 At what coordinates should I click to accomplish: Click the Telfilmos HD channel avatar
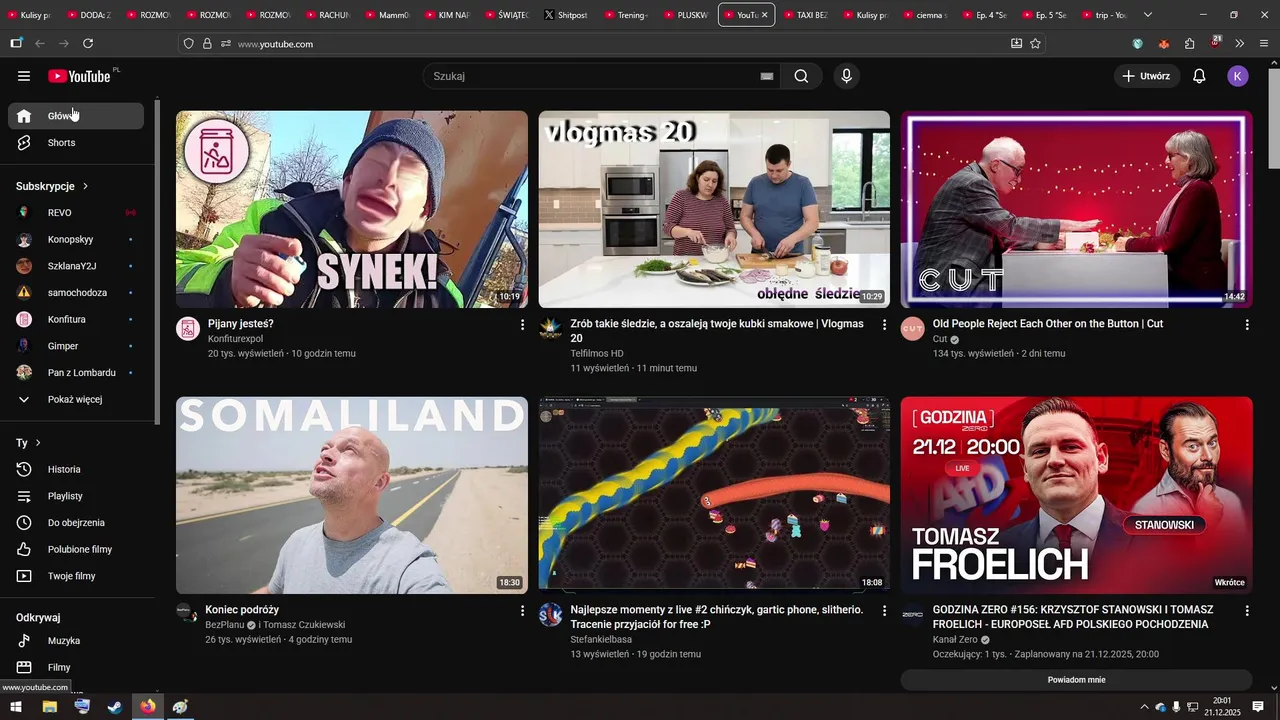[x=550, y=329]
